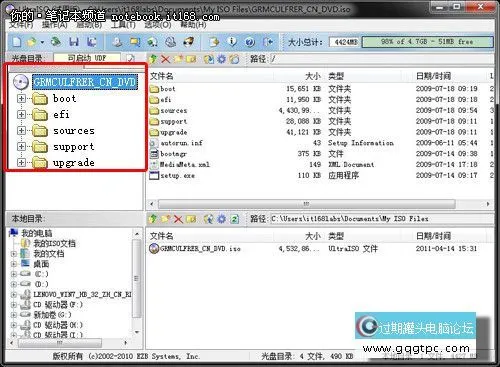Click the refresh icon in local pane toolbar

coord(234,219)
